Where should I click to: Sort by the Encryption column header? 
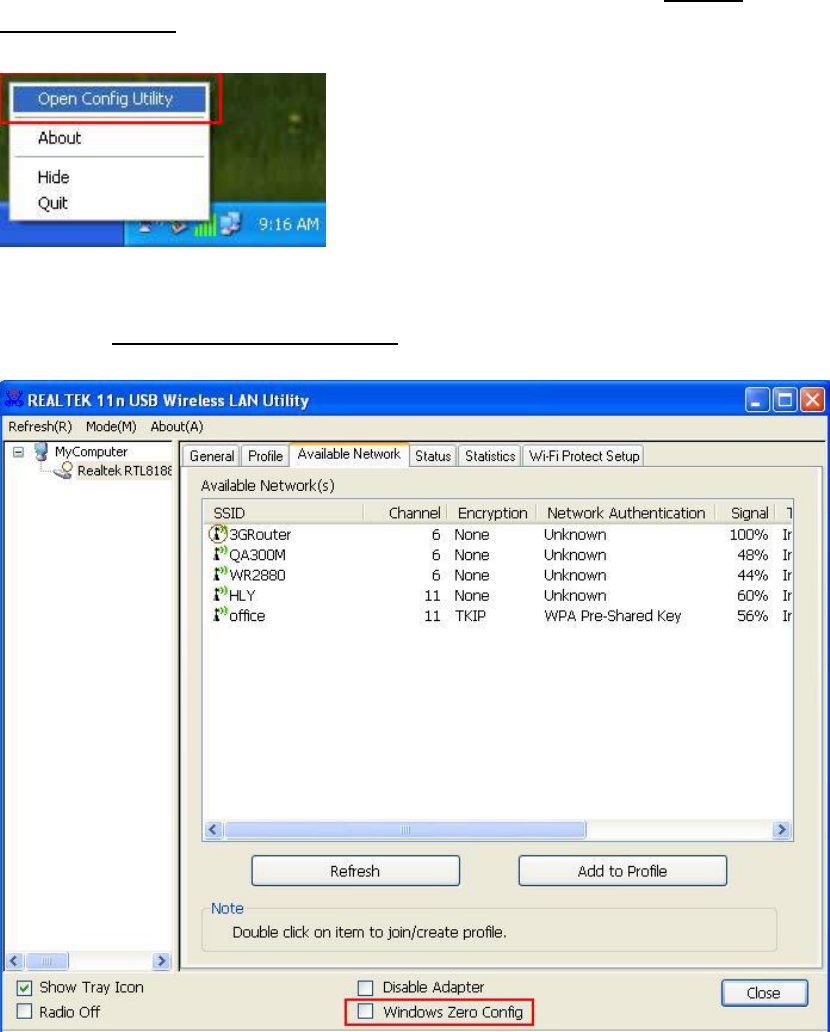coord(492,513)
